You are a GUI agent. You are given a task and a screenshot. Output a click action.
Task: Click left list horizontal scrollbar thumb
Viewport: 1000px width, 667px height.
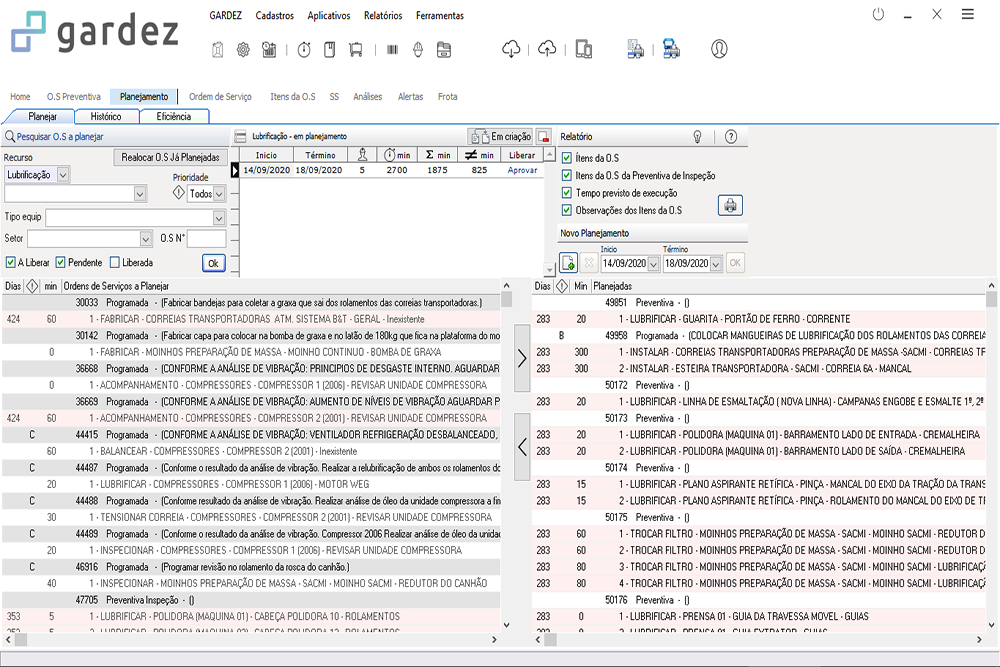click(x=20, y=639)
